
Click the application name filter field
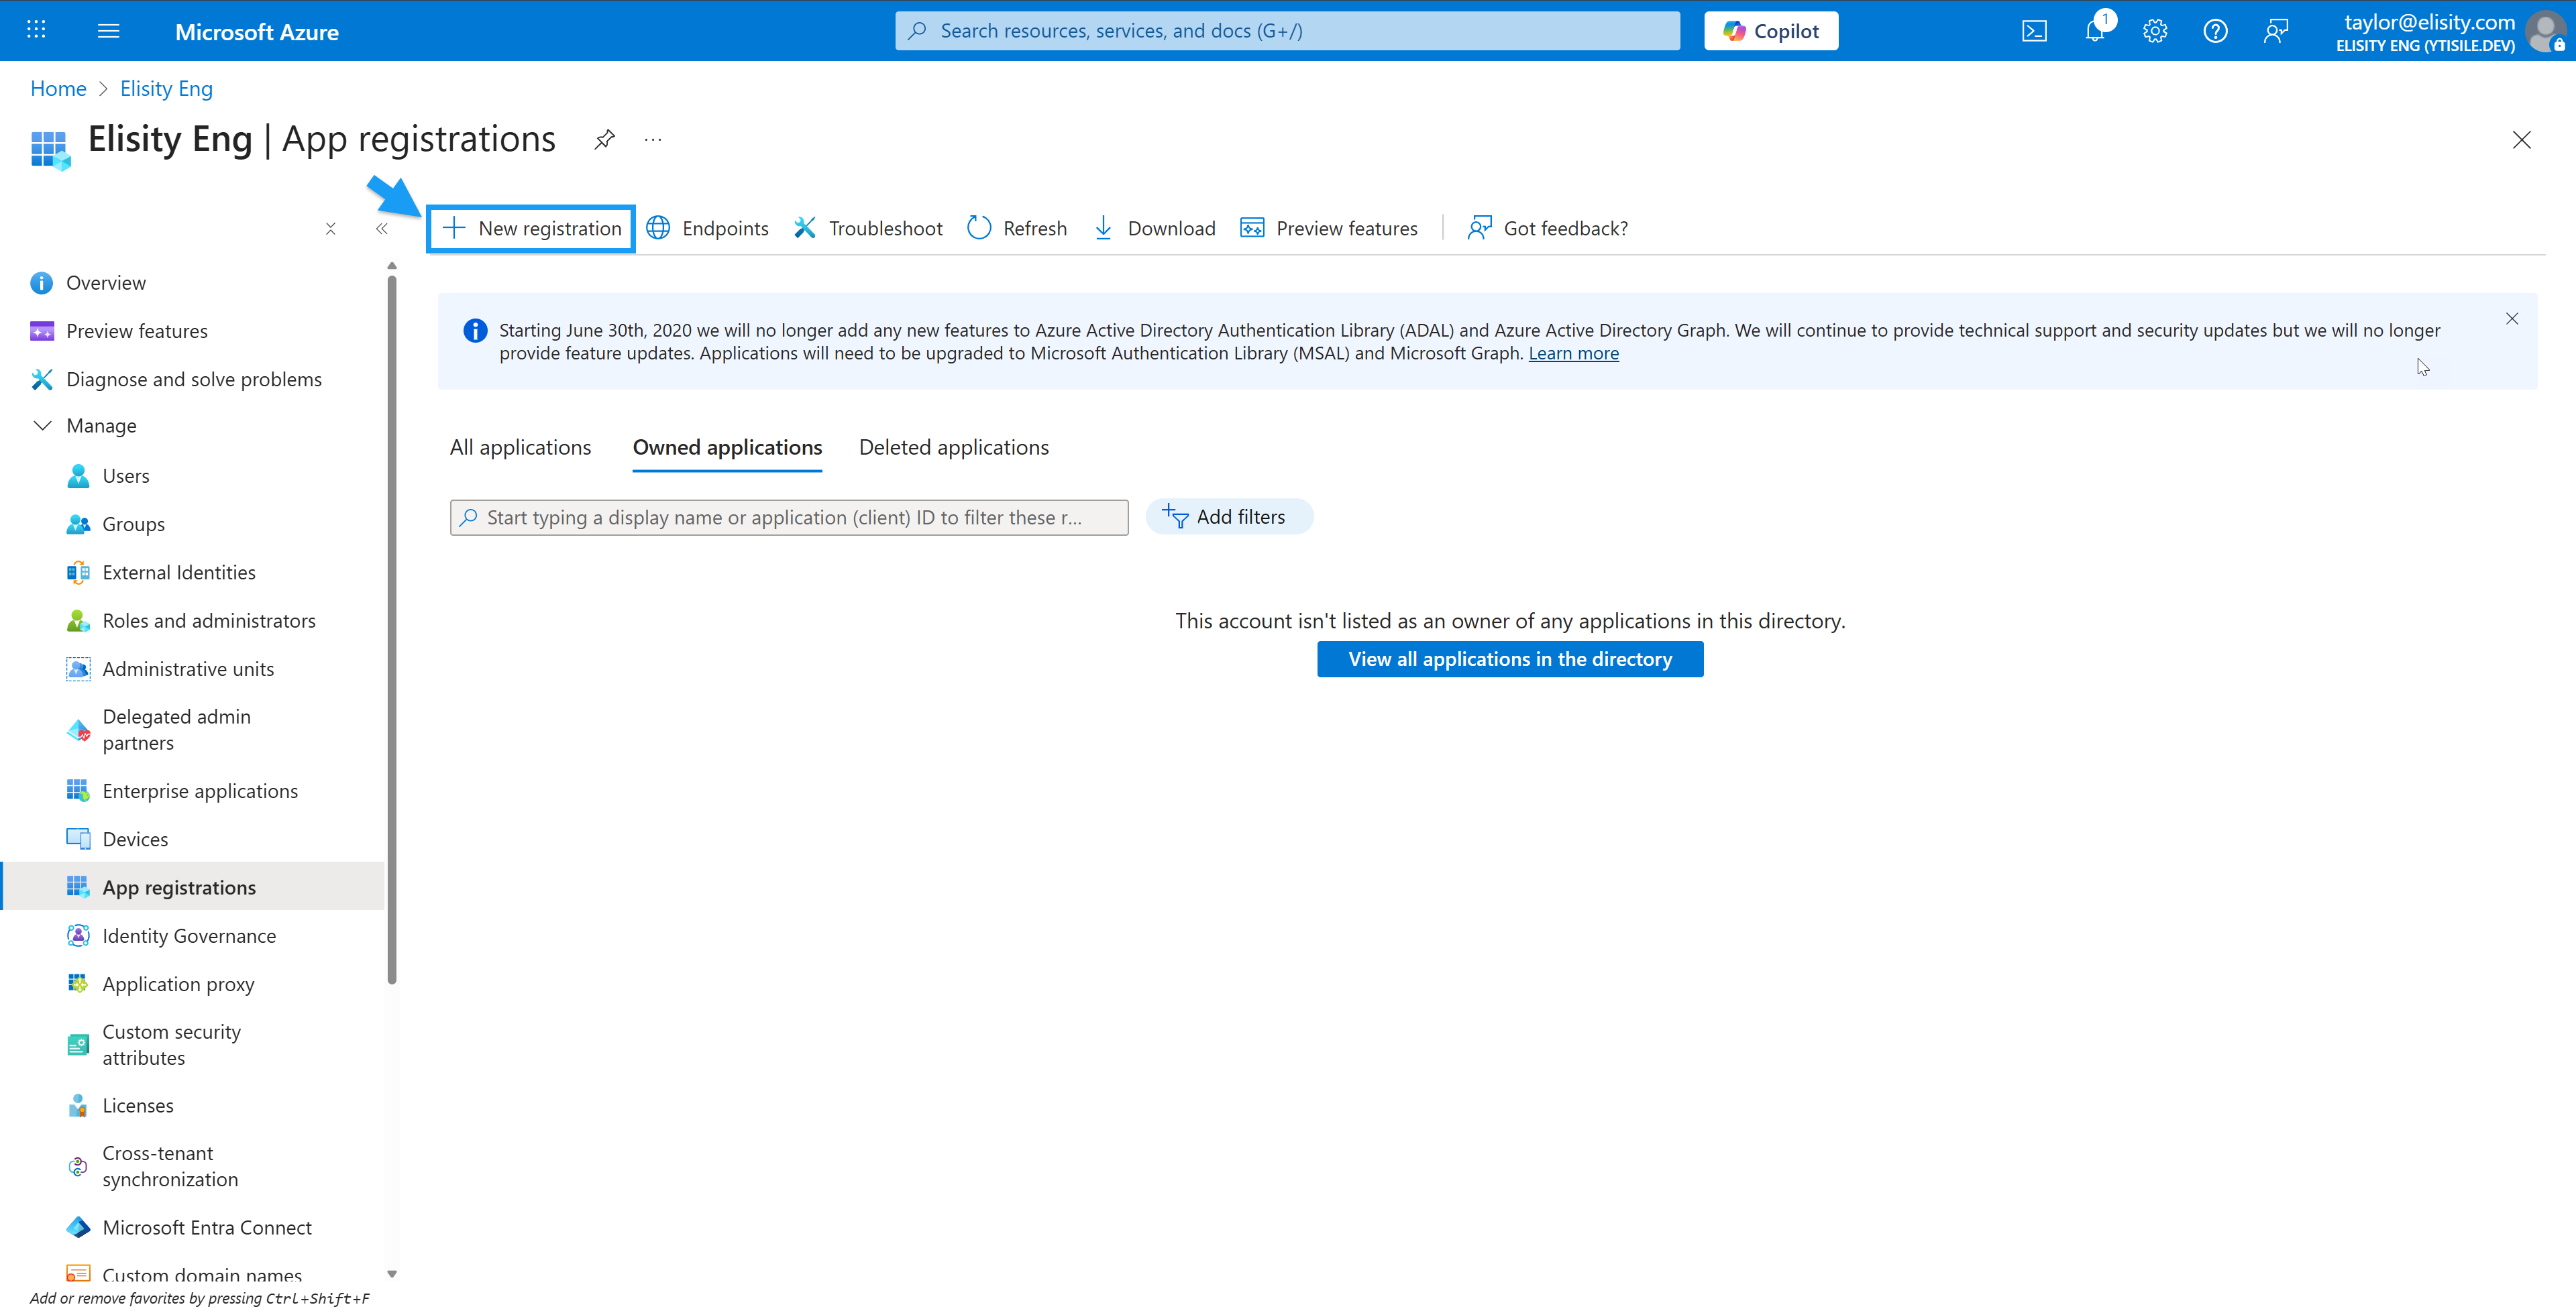(x=789, y=517)
